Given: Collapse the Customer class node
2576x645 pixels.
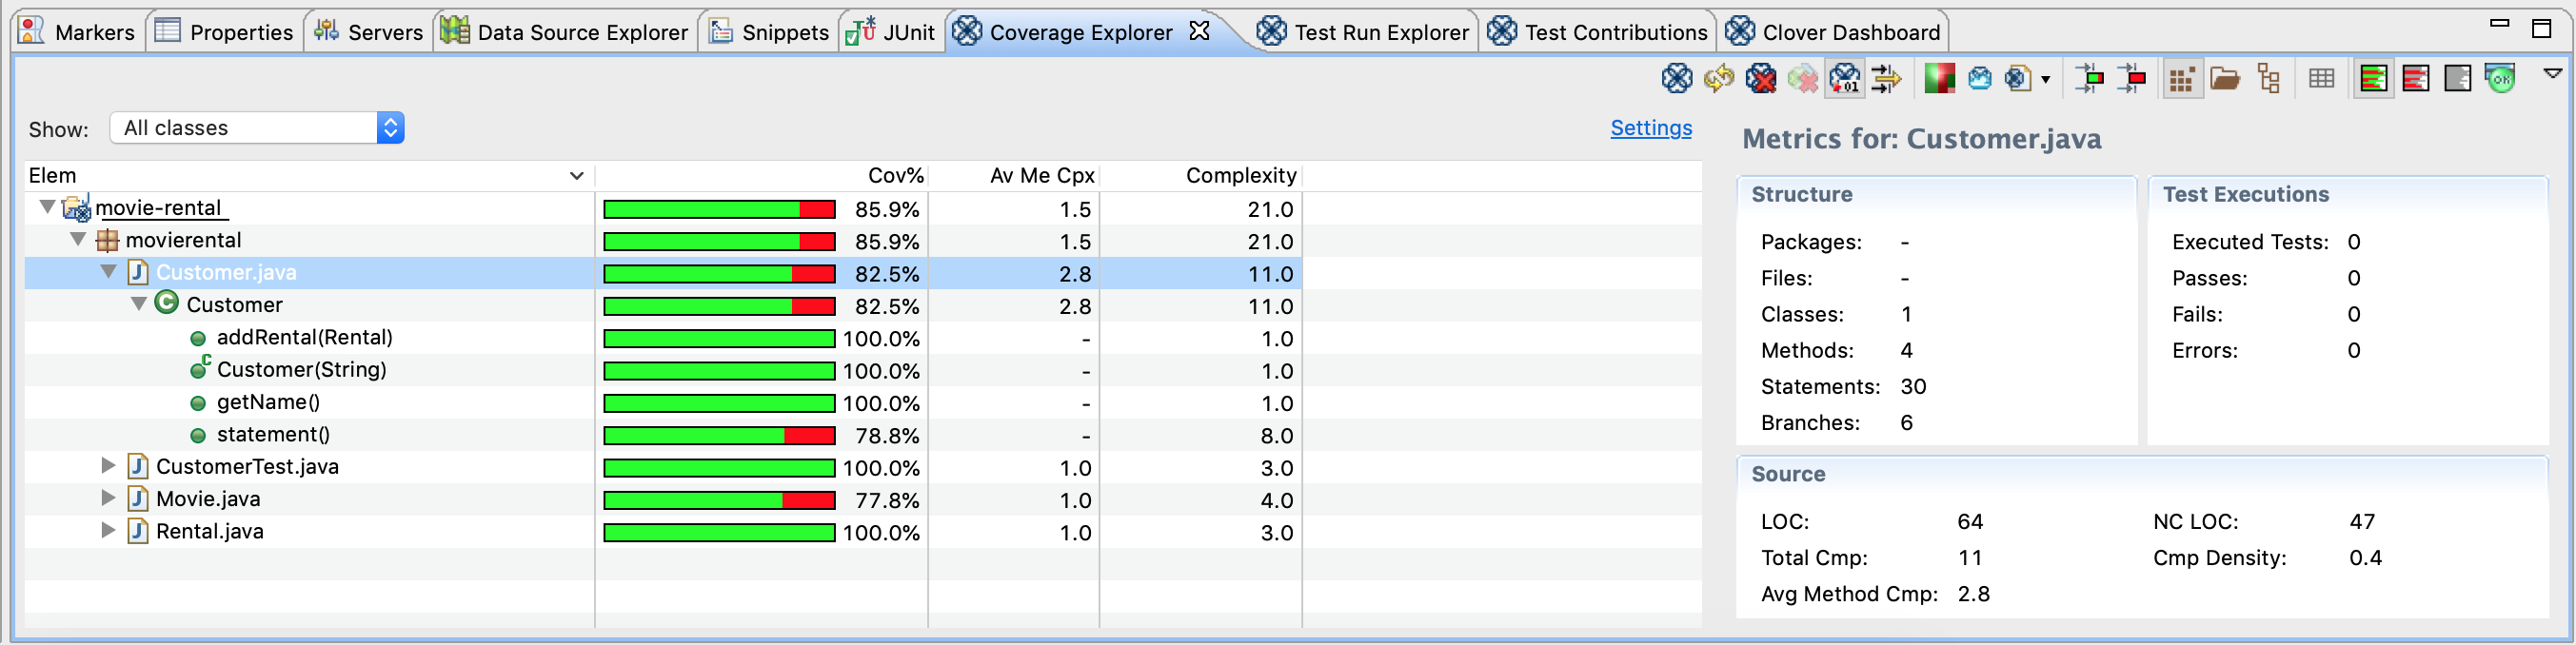Looking at the screenshot, I should 139,303.
